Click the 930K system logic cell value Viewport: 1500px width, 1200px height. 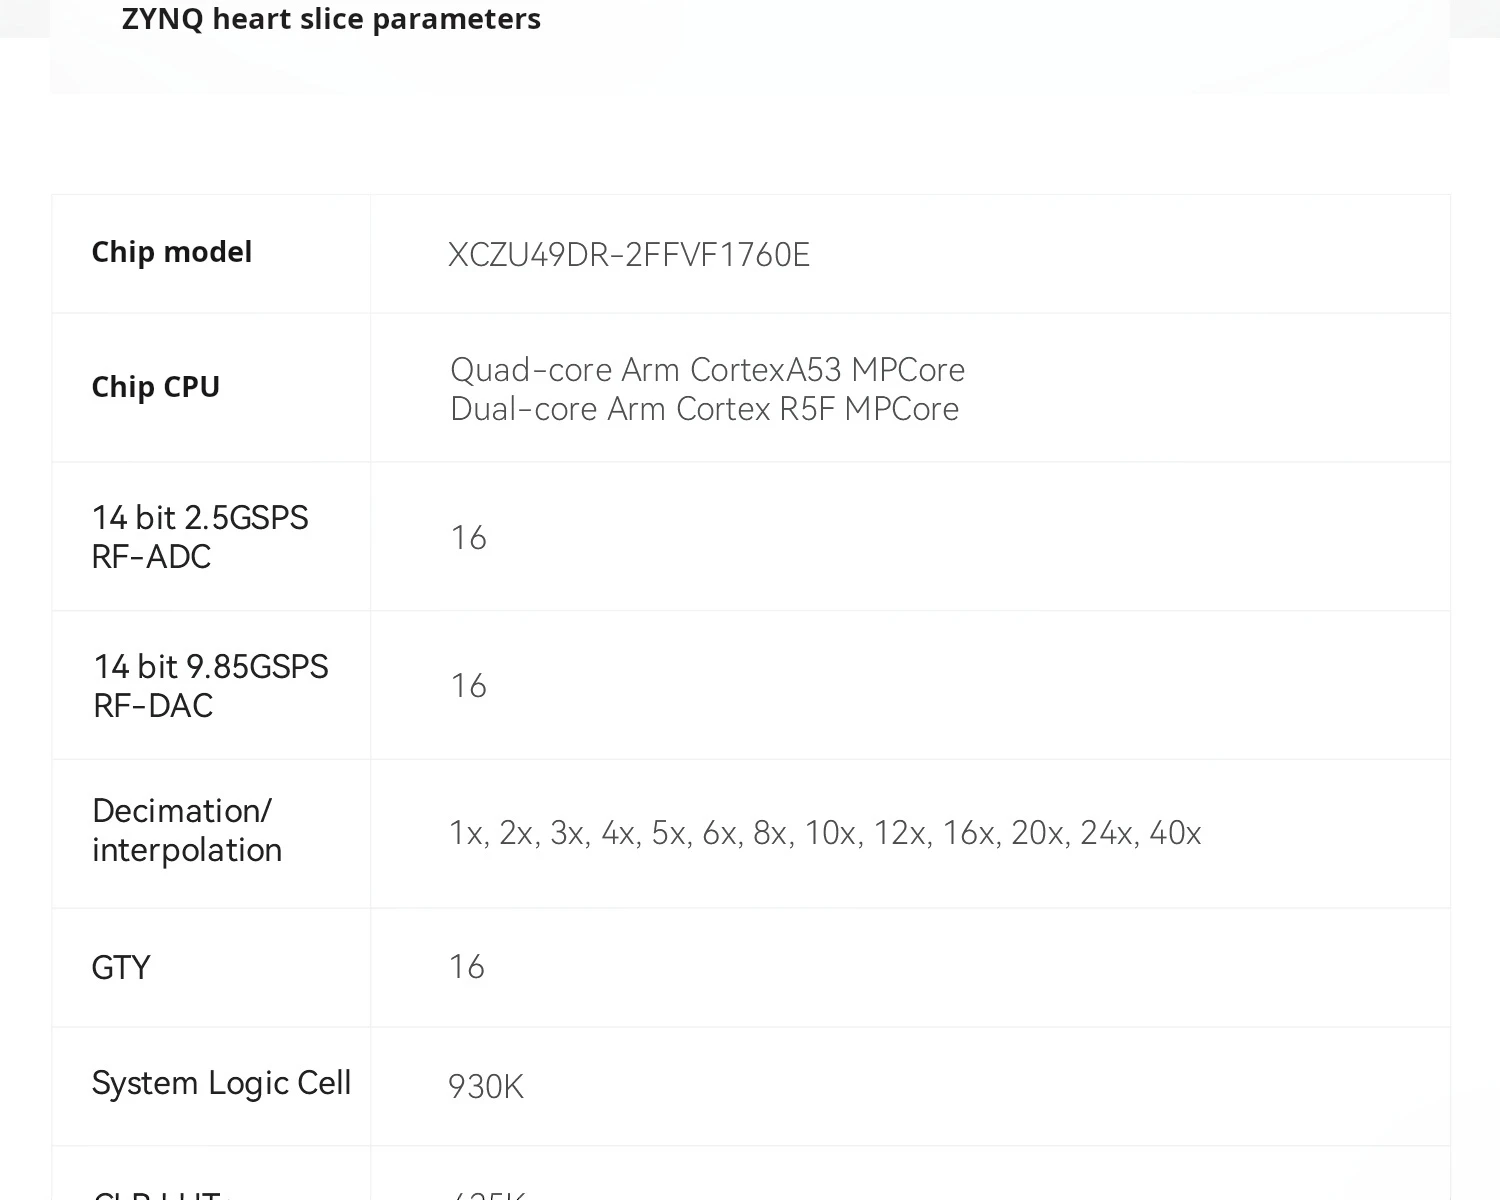point(485,1087)
